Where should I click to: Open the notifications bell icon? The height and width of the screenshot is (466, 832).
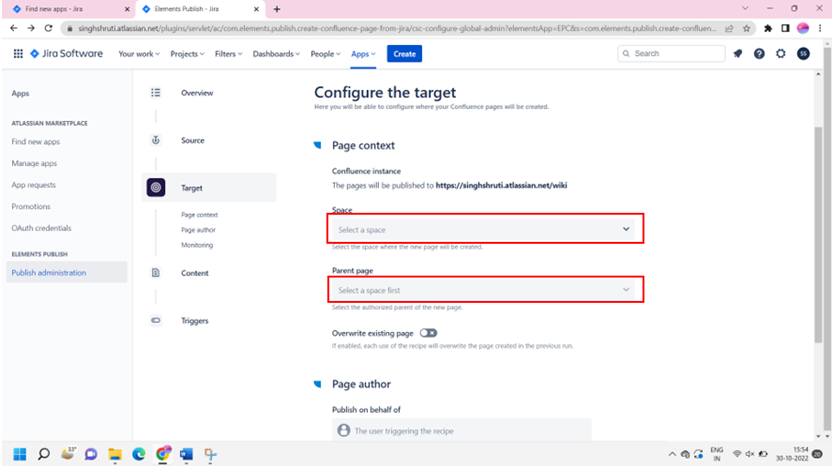click(x=738, y=54)
